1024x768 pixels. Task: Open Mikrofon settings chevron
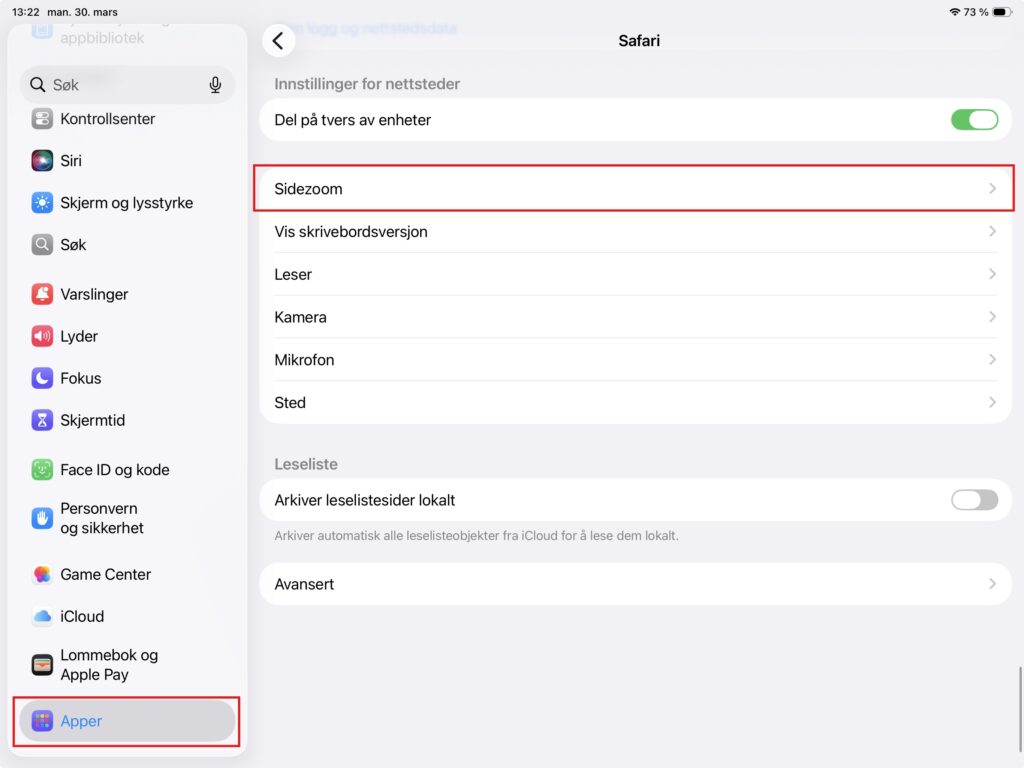coord(992,360)
